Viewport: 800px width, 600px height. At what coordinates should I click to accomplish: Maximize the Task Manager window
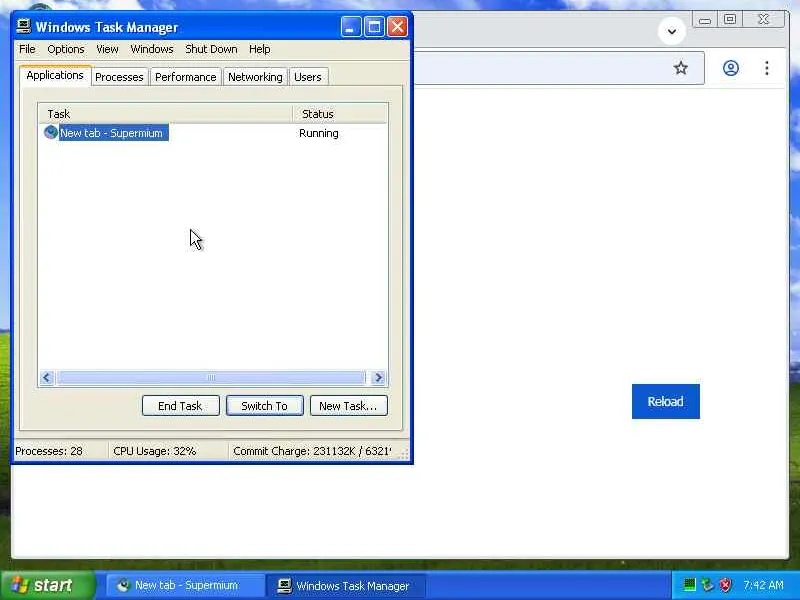[374, 27]
